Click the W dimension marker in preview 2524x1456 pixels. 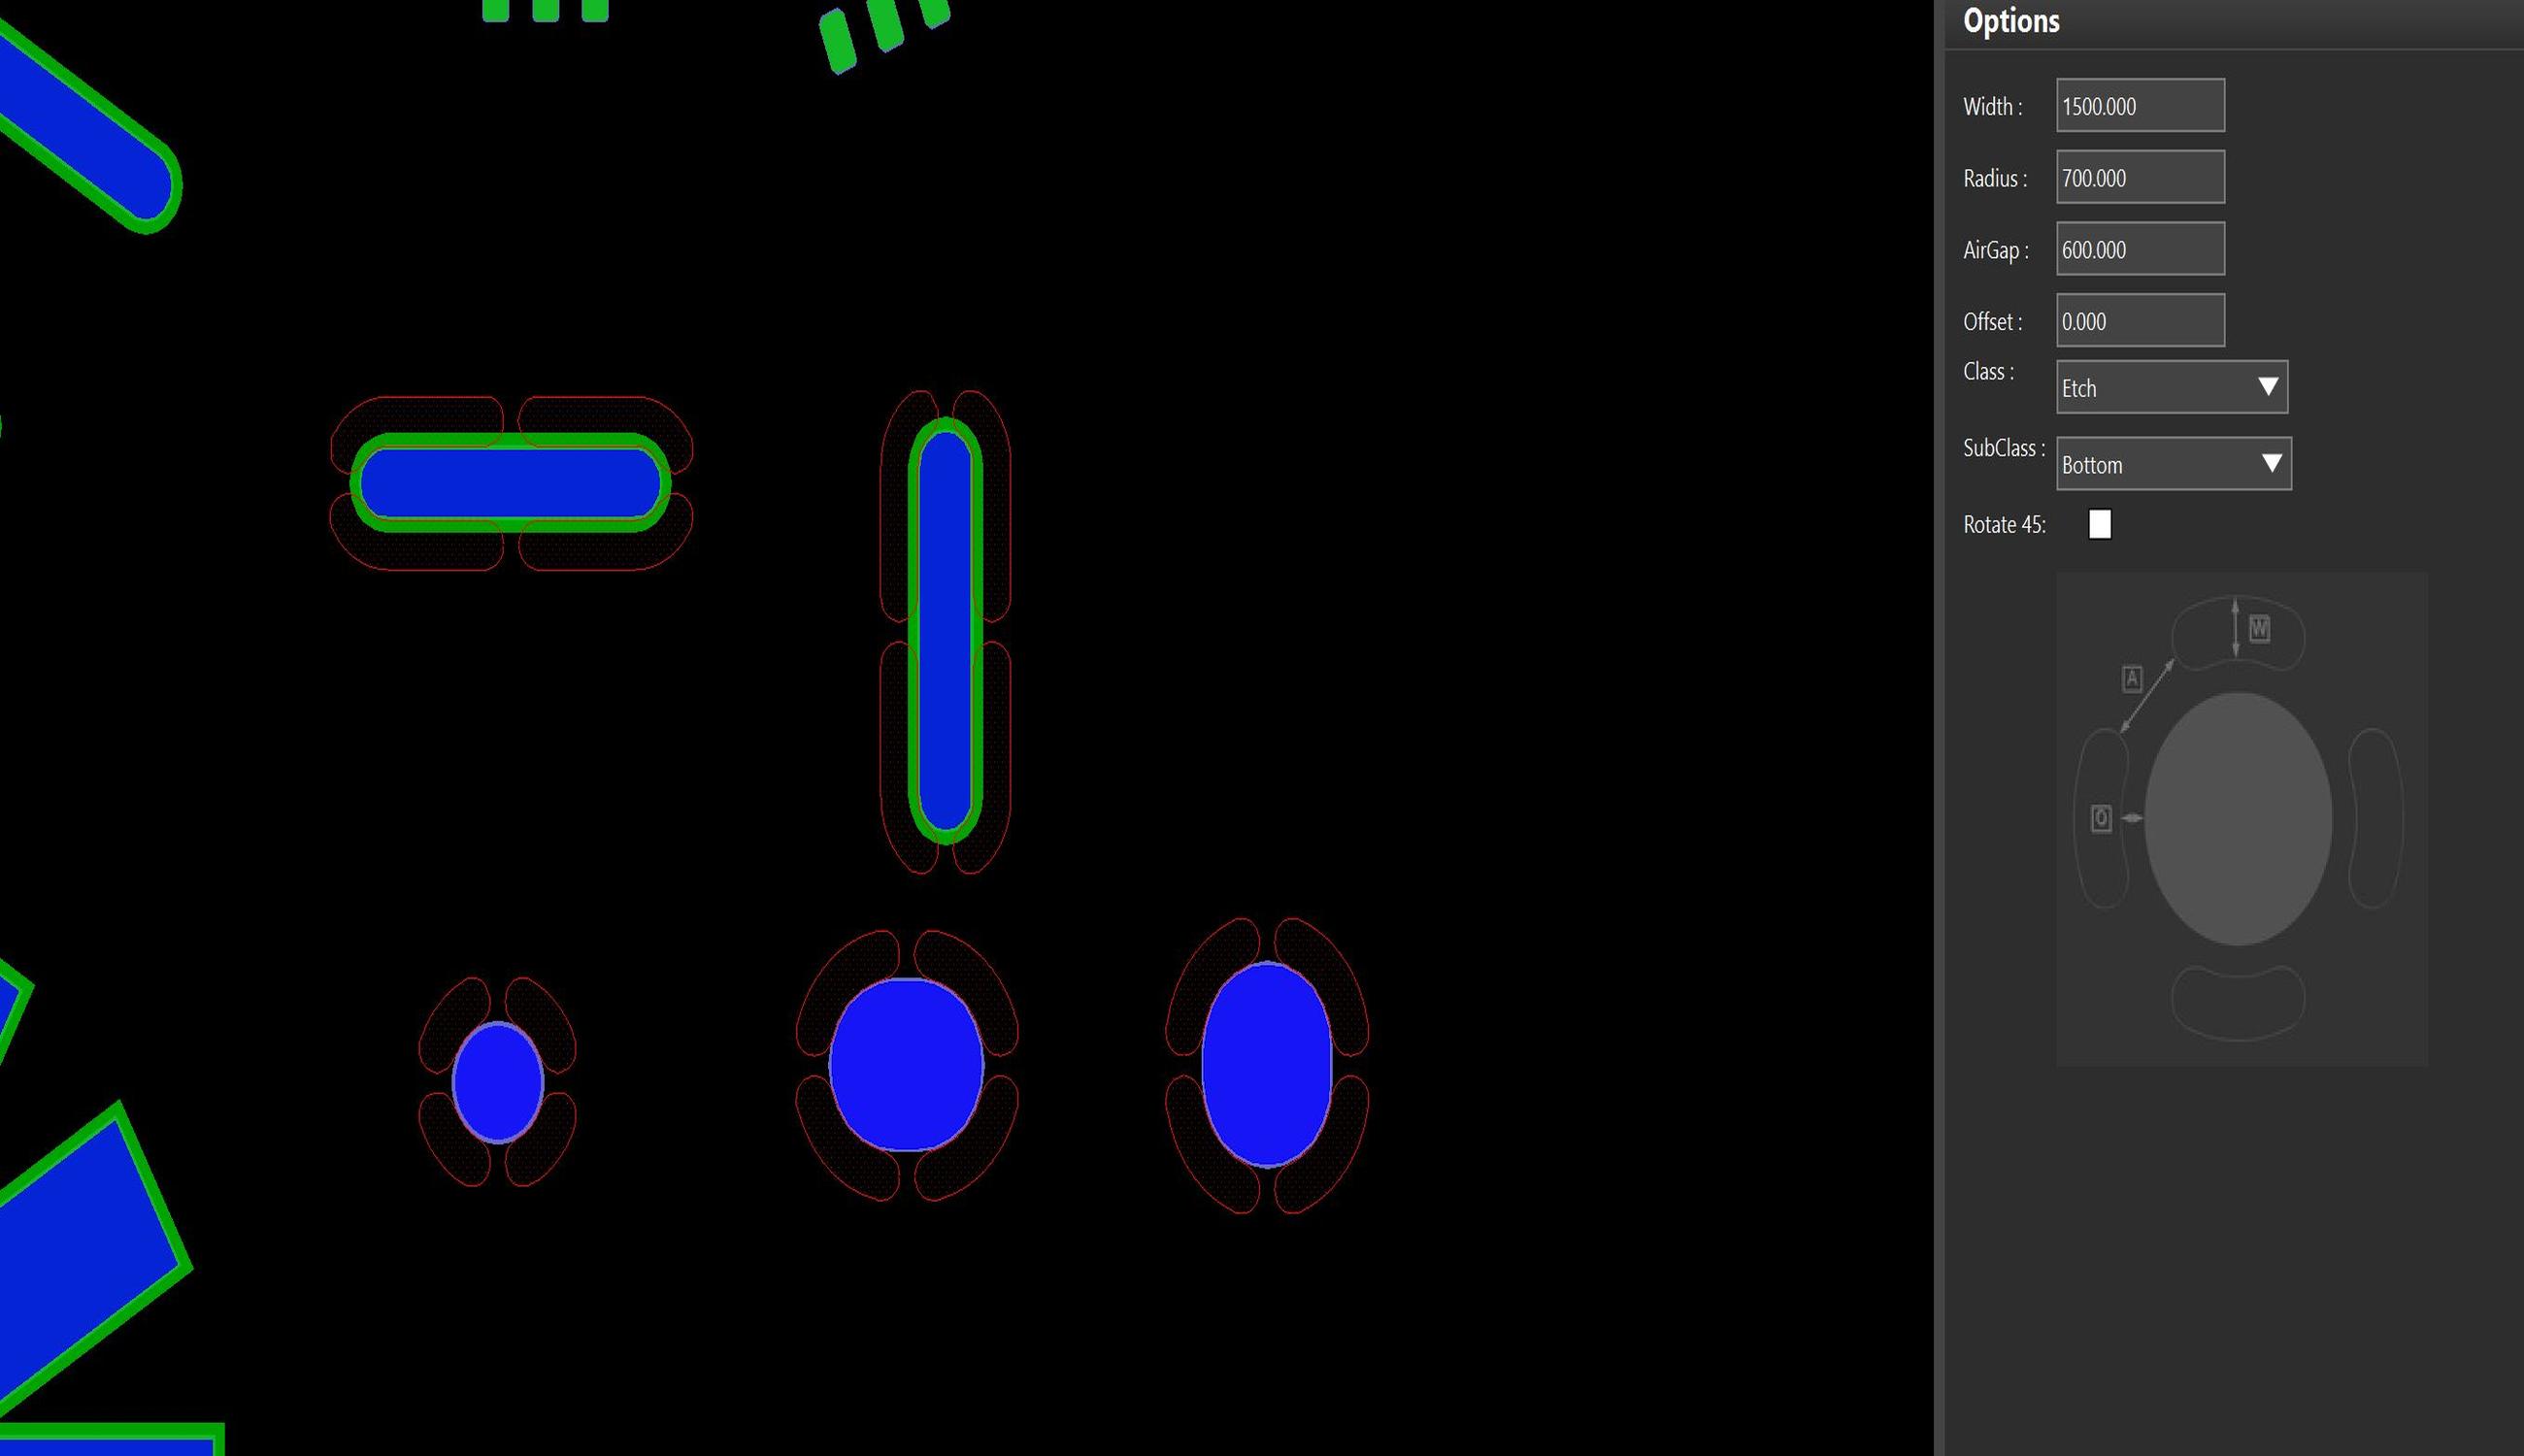(x=2259, y=628)
